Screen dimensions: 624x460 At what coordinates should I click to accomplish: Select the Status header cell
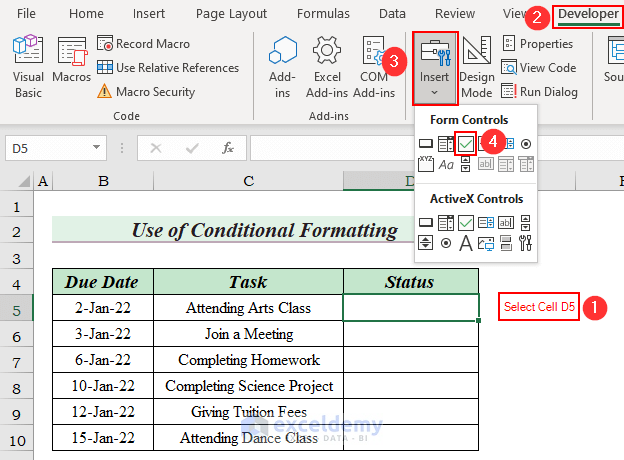[411, 282]
